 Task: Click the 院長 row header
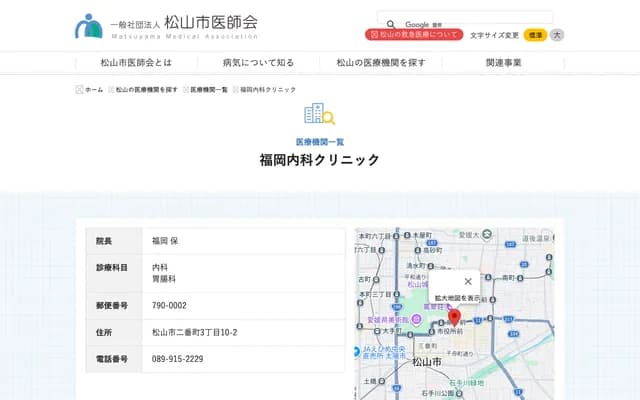pyautogui.click(x=114, y=241)
